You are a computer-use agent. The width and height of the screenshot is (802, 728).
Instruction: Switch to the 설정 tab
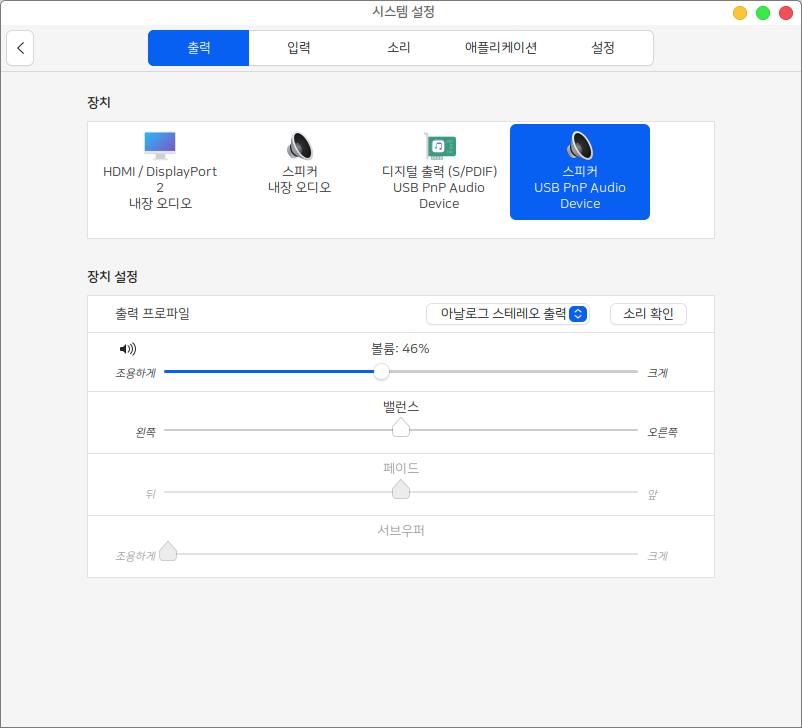[602, 48]
